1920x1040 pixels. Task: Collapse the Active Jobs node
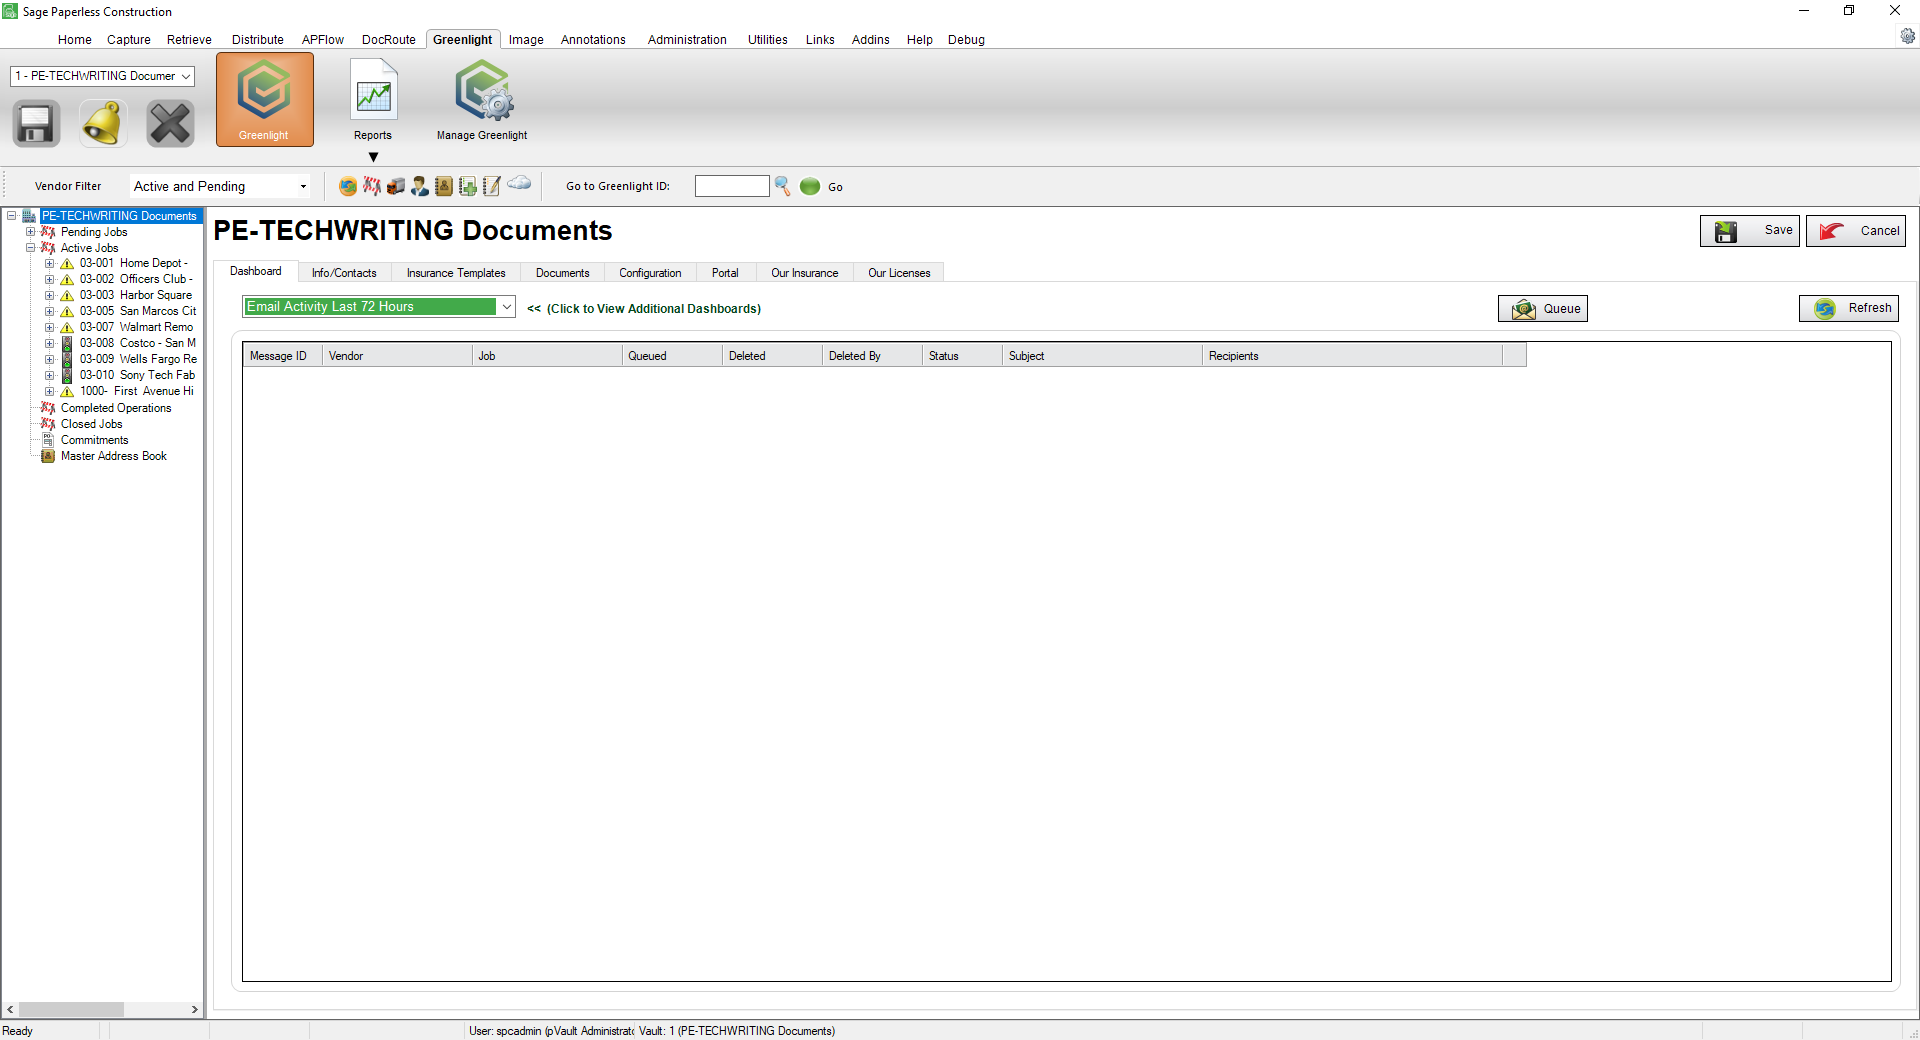tap(30, 248)
